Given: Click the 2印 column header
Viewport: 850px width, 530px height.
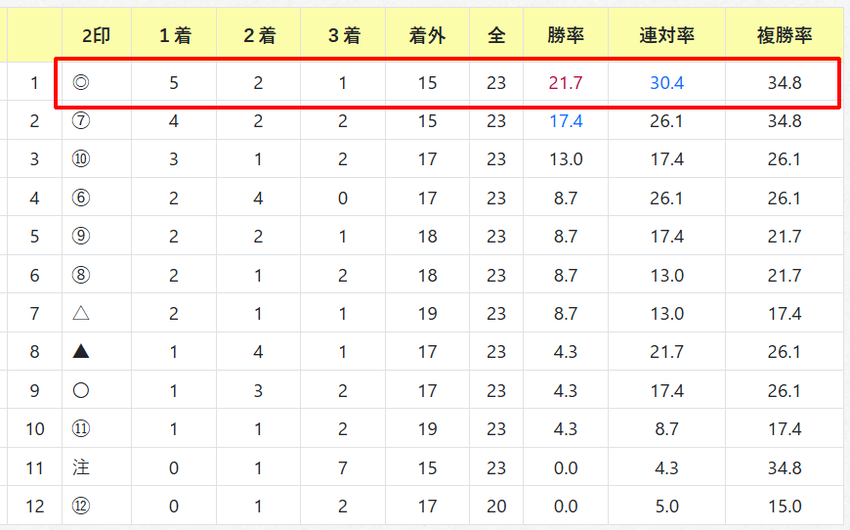Looking at the screenshot, I should [x=96, y=36].
